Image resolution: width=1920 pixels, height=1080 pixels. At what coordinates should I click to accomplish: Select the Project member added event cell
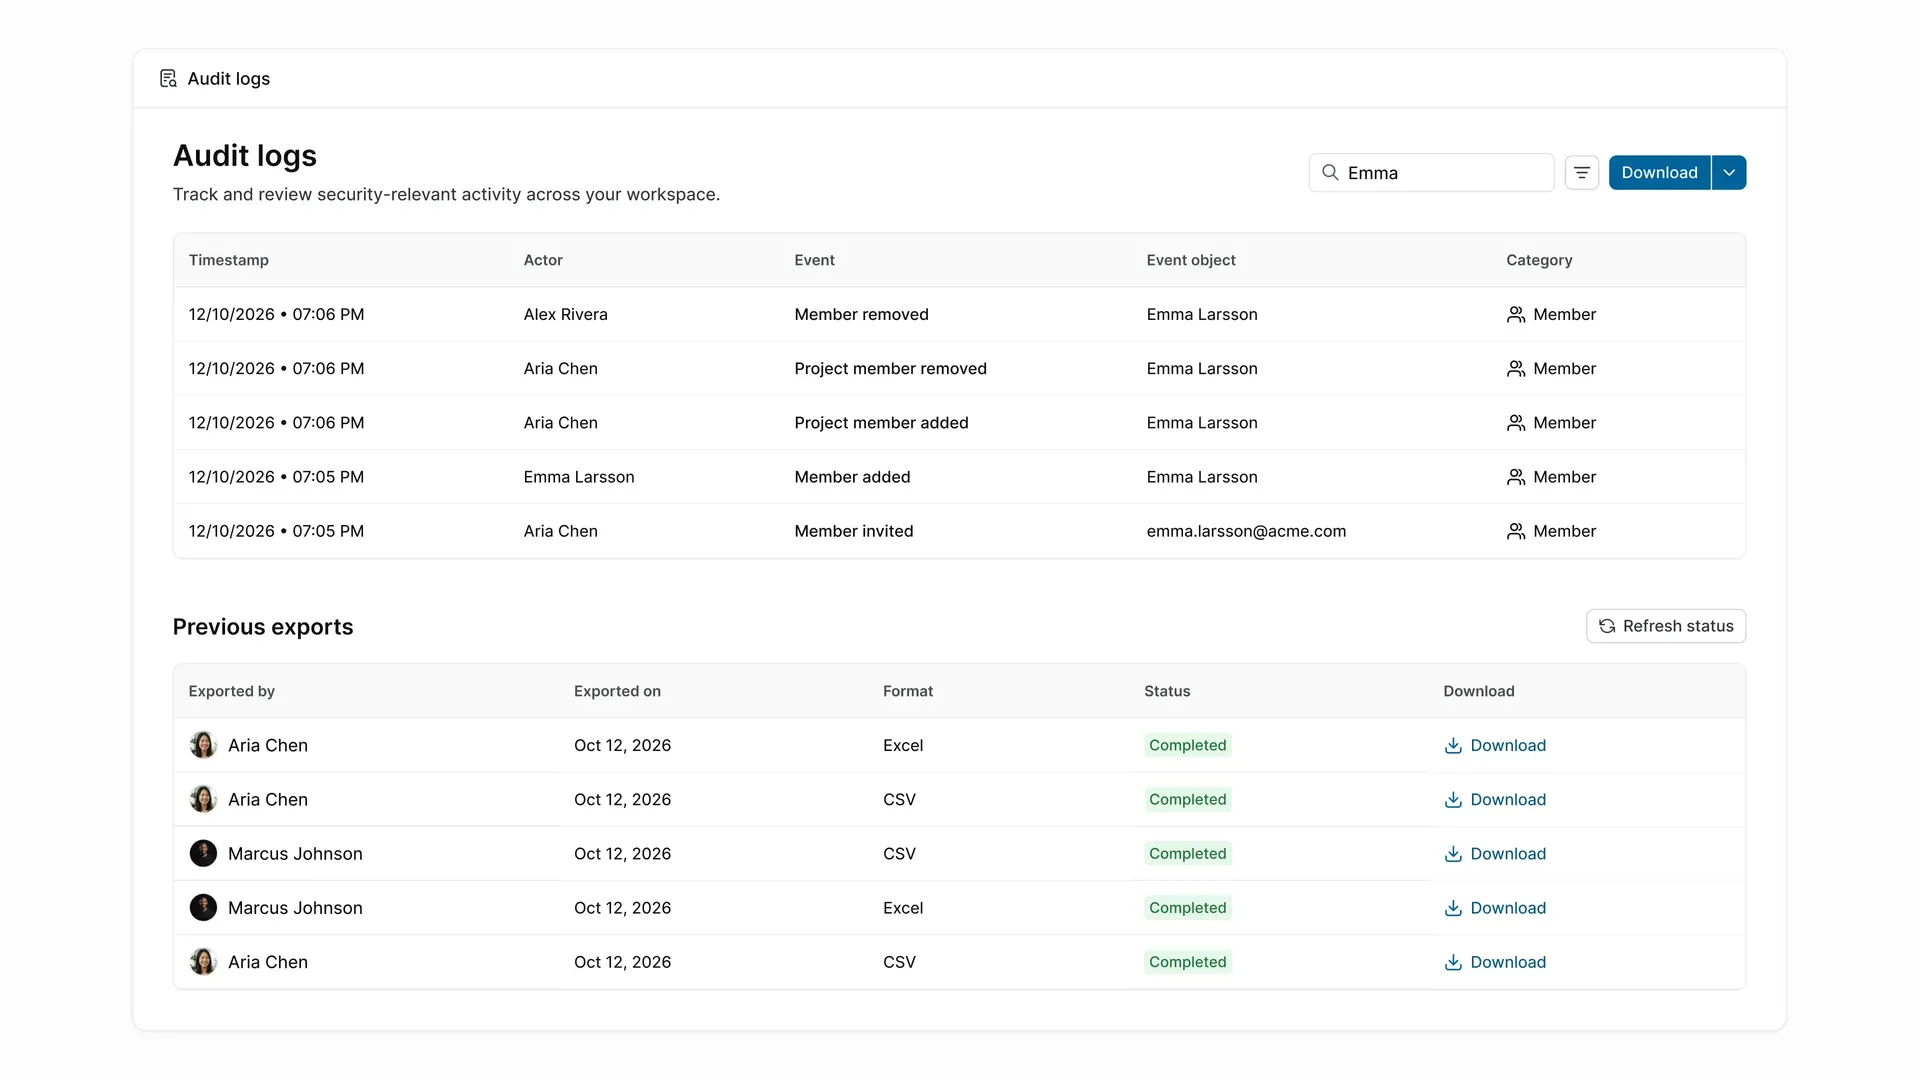point(881,422)
